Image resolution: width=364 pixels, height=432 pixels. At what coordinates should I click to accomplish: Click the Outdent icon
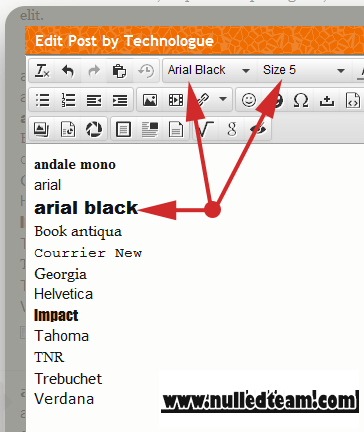(94, 100)
